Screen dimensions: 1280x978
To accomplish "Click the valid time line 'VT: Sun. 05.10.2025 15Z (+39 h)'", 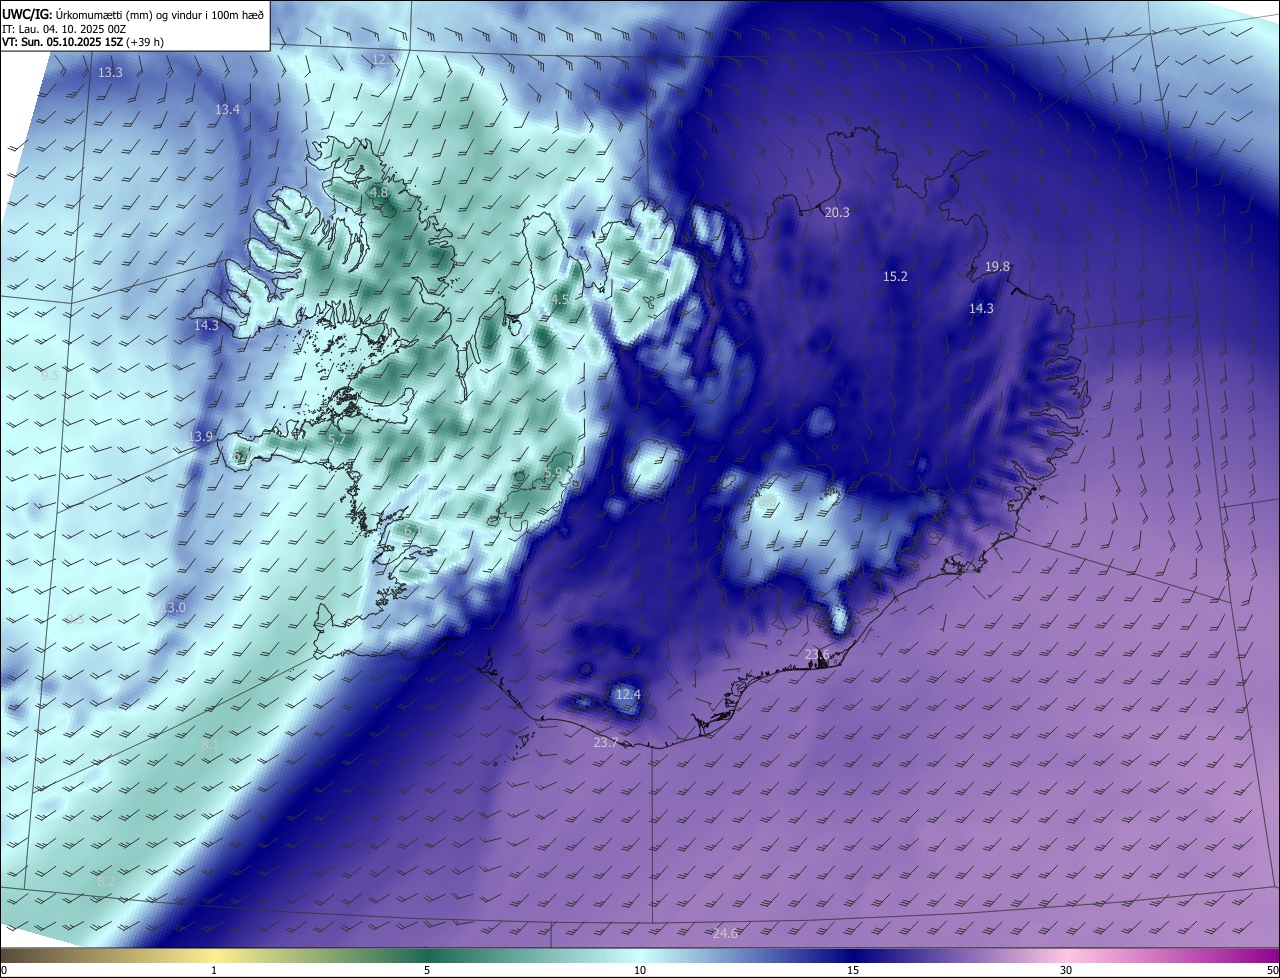I will (83, 43).
